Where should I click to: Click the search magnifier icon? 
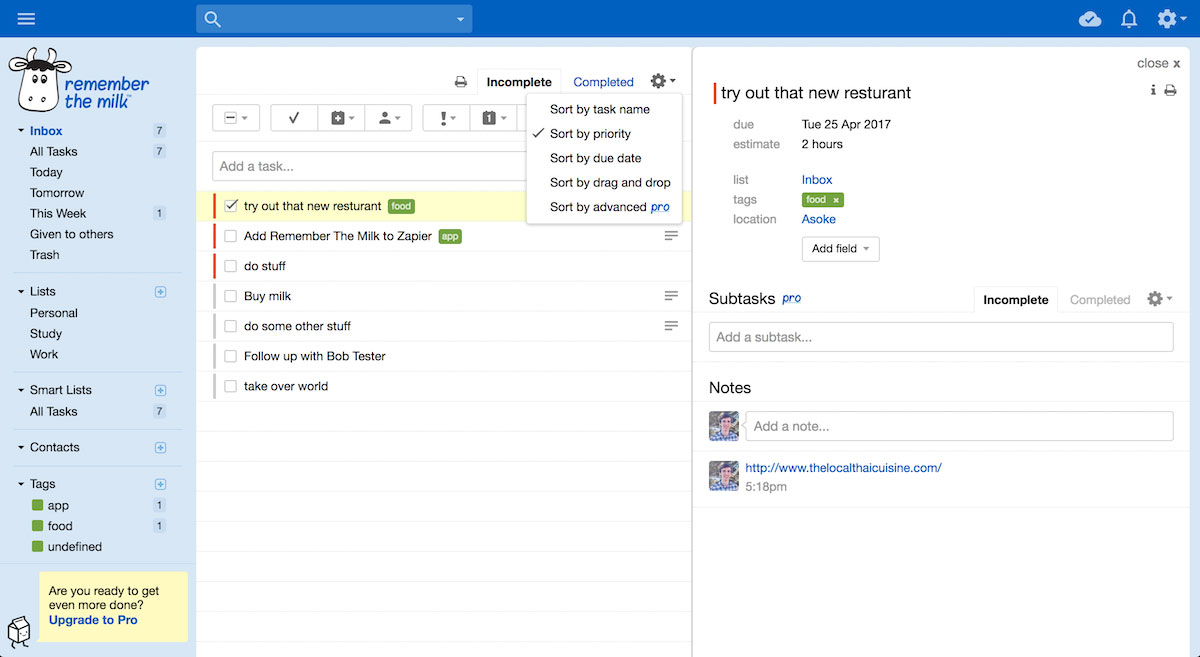coord(213,19)
